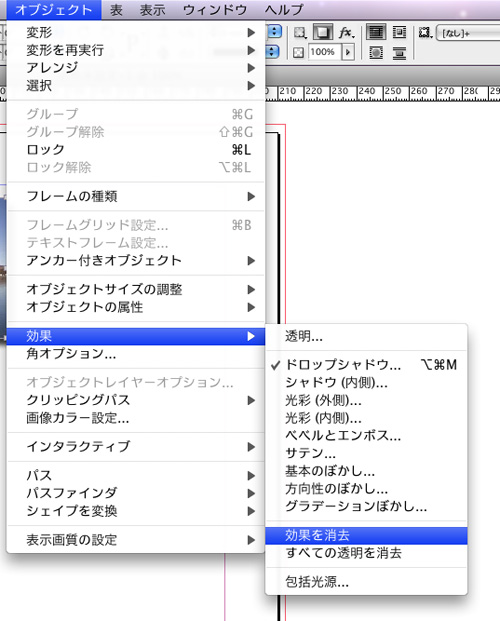Choose 画像カラー設定... menu item
Screen dimensions: 500x621
[x=136, y=418]
